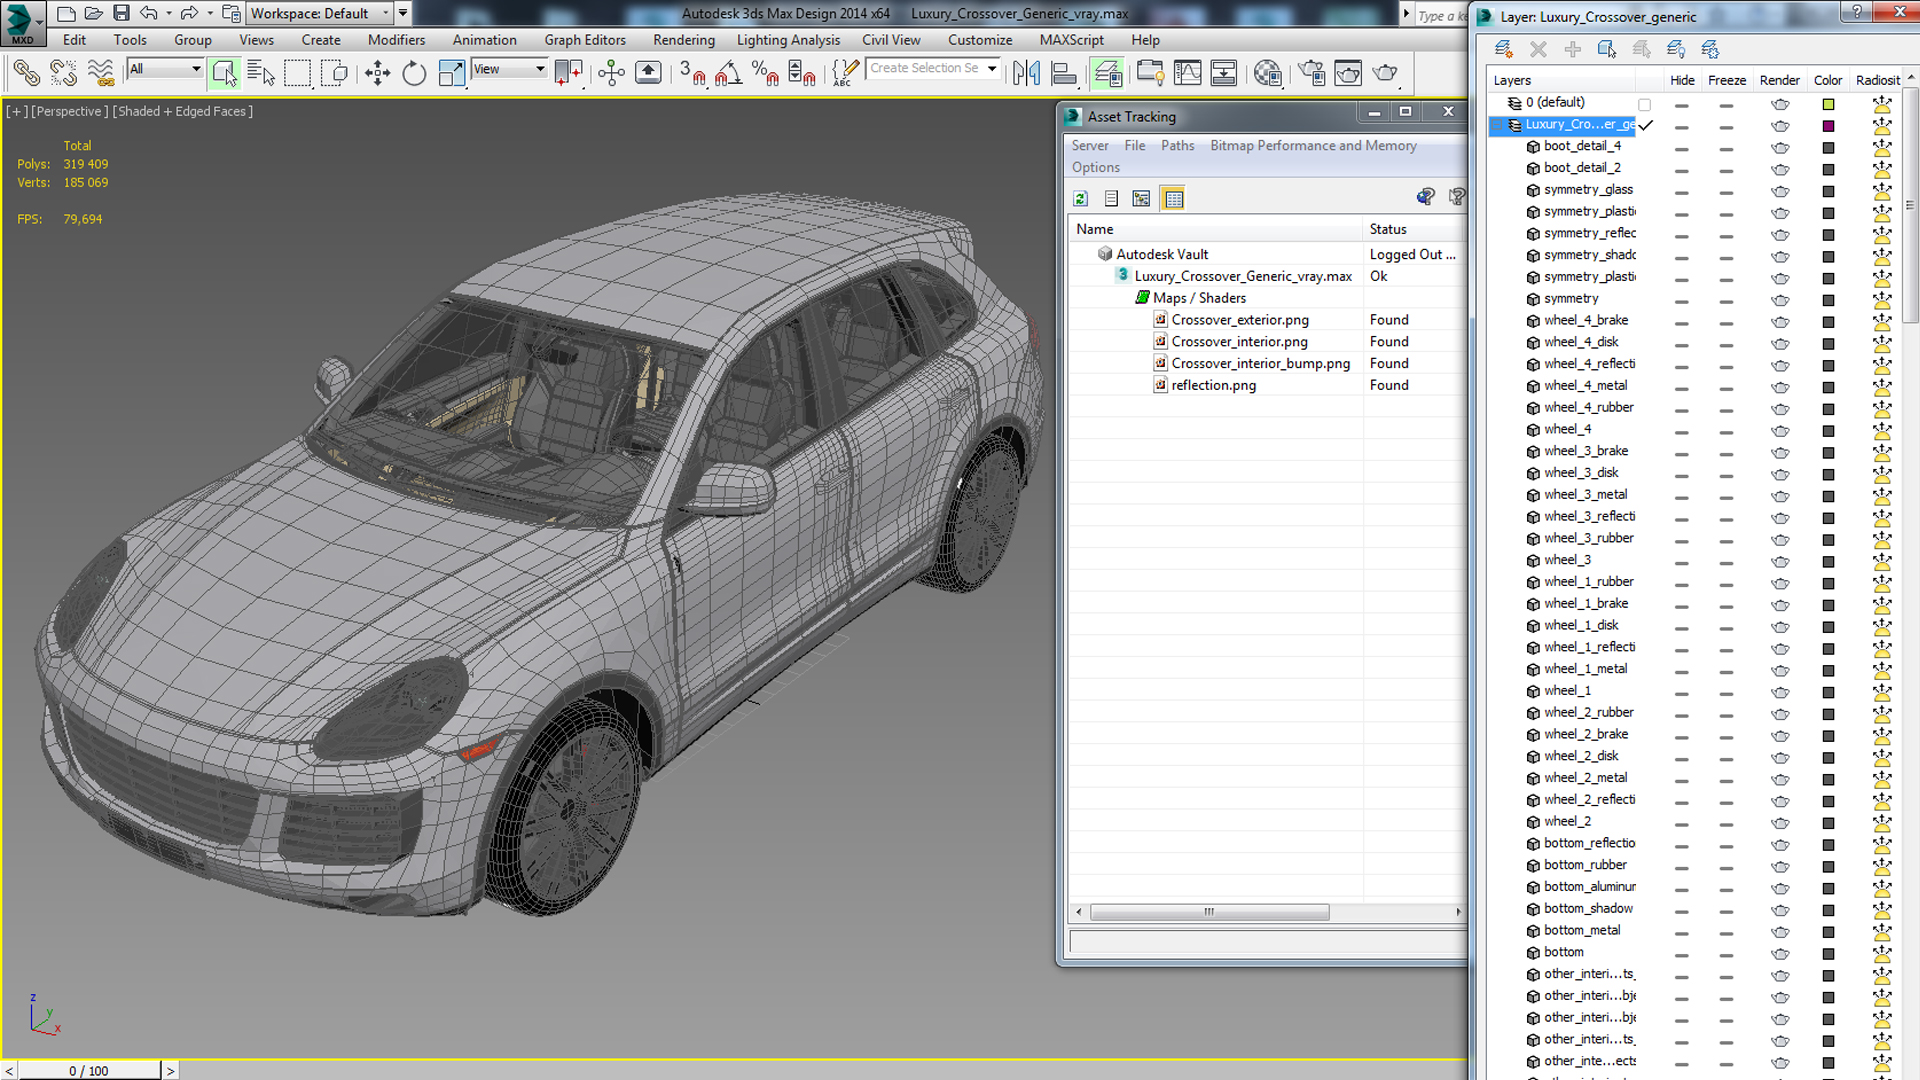Activate the Select Object tool
The width and height of the screenshot is (1920, 1080).
tap(224, 73)
